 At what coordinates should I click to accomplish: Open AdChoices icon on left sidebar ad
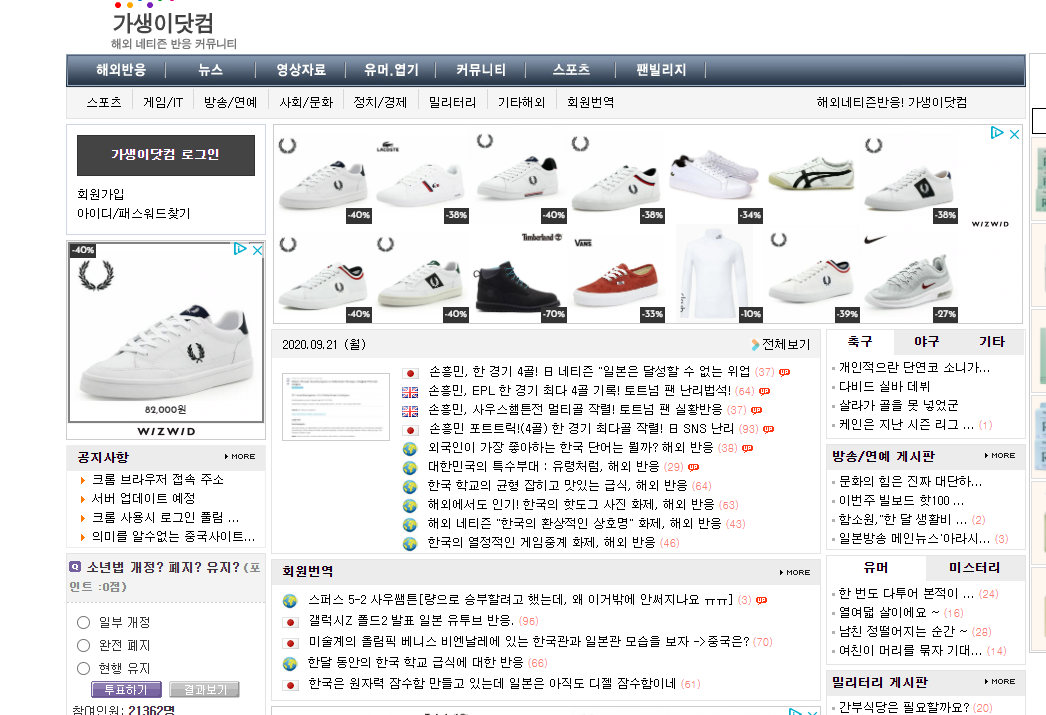coord(239,249)
